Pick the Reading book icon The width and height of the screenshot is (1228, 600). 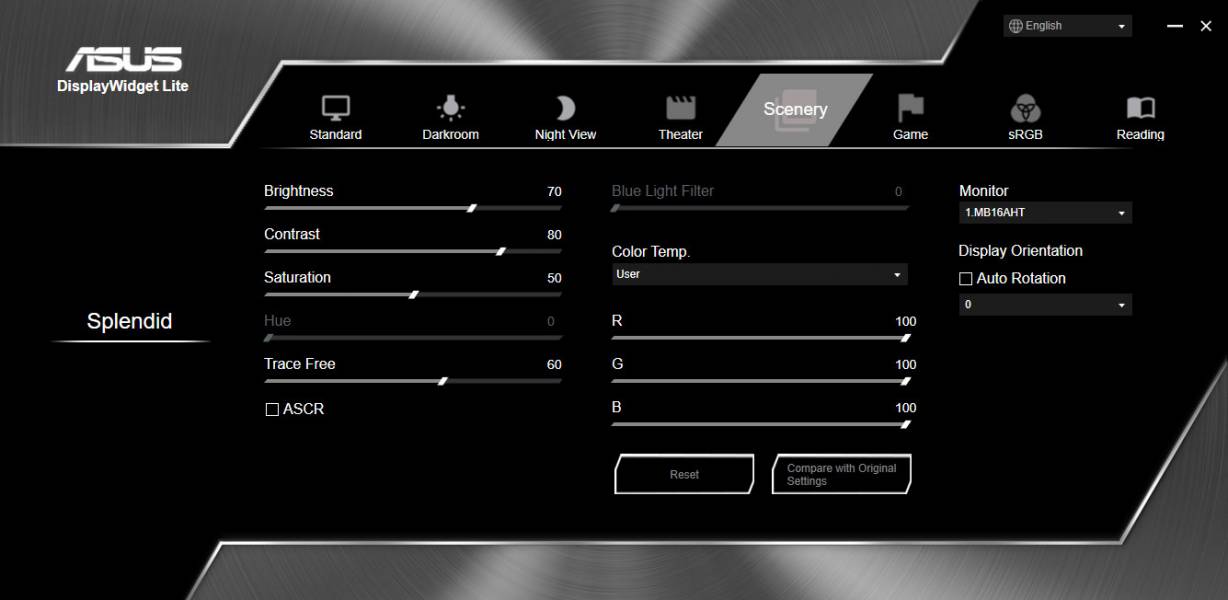1141,108
